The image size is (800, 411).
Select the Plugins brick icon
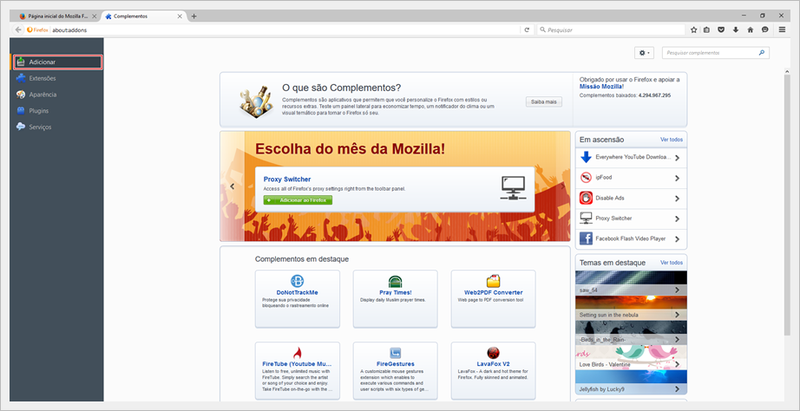20,111
